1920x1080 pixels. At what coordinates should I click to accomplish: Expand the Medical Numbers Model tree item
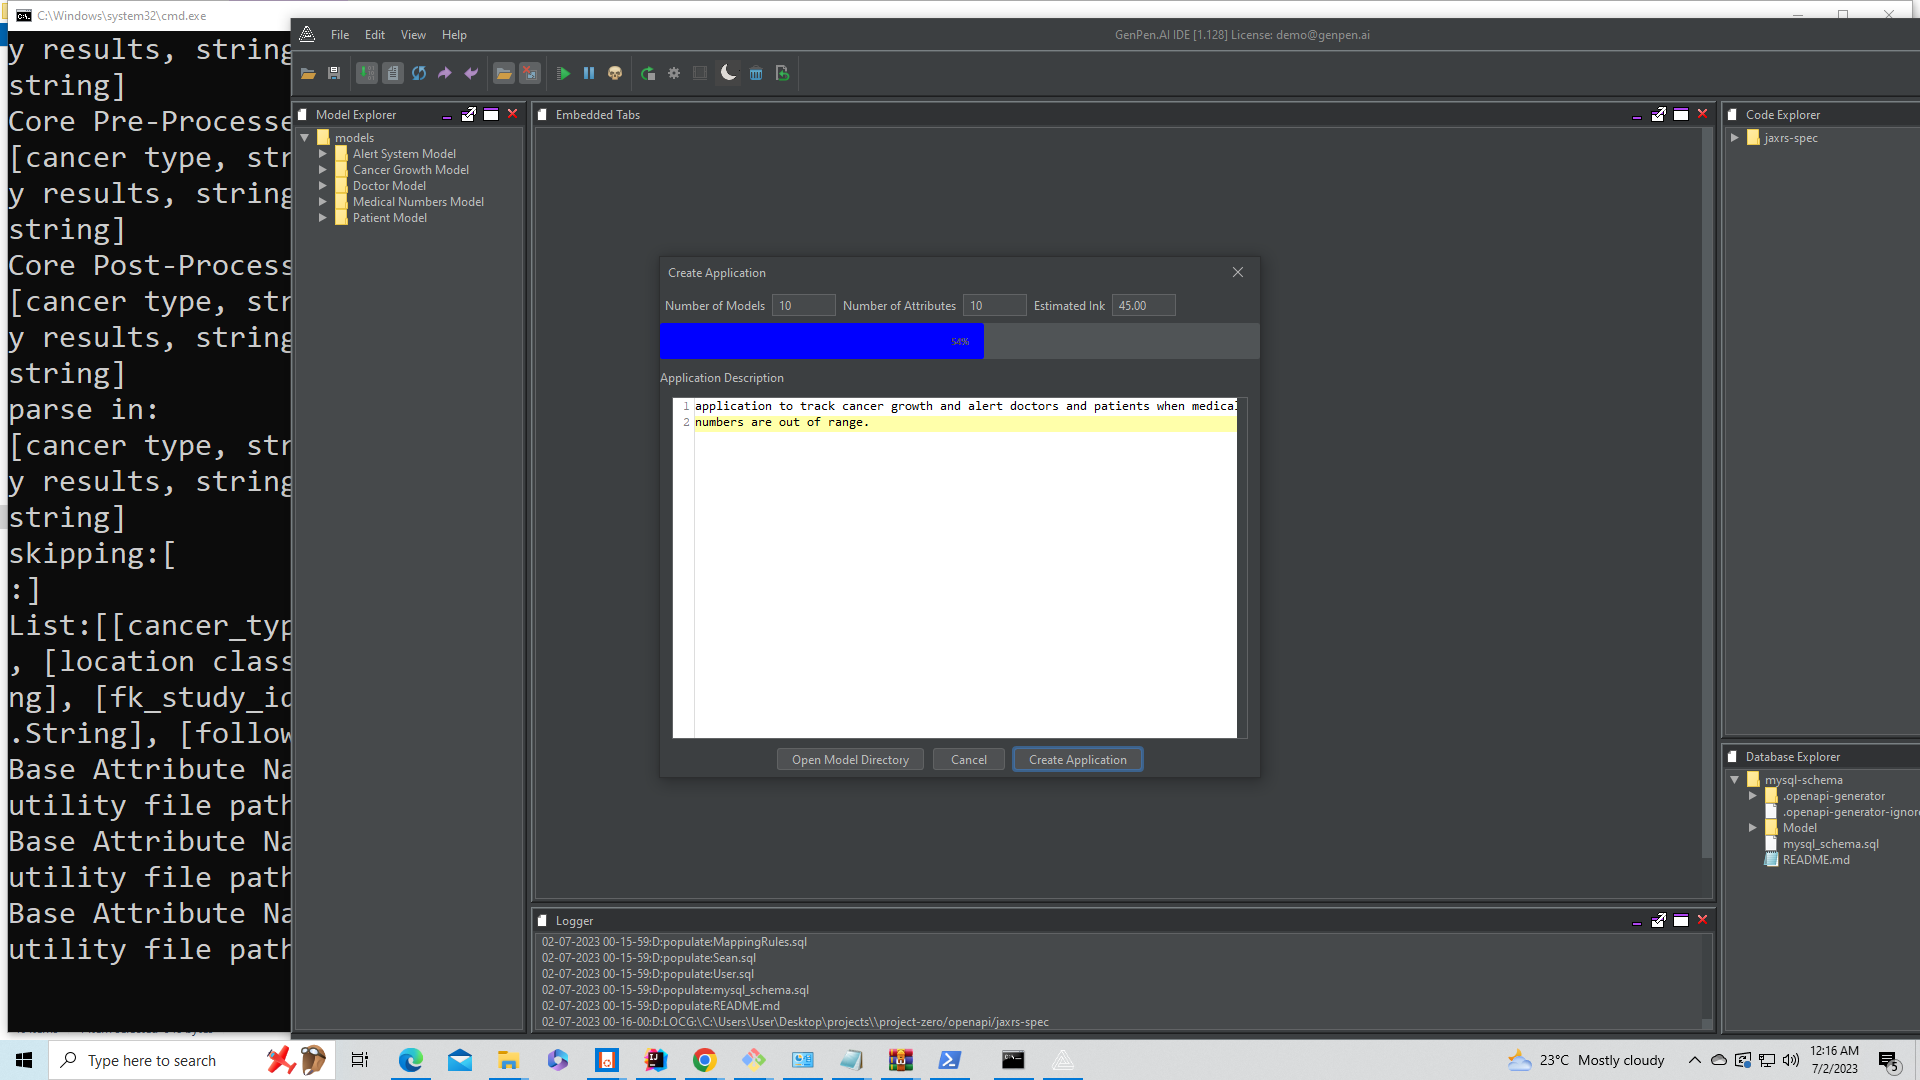[x=323, y=200]
